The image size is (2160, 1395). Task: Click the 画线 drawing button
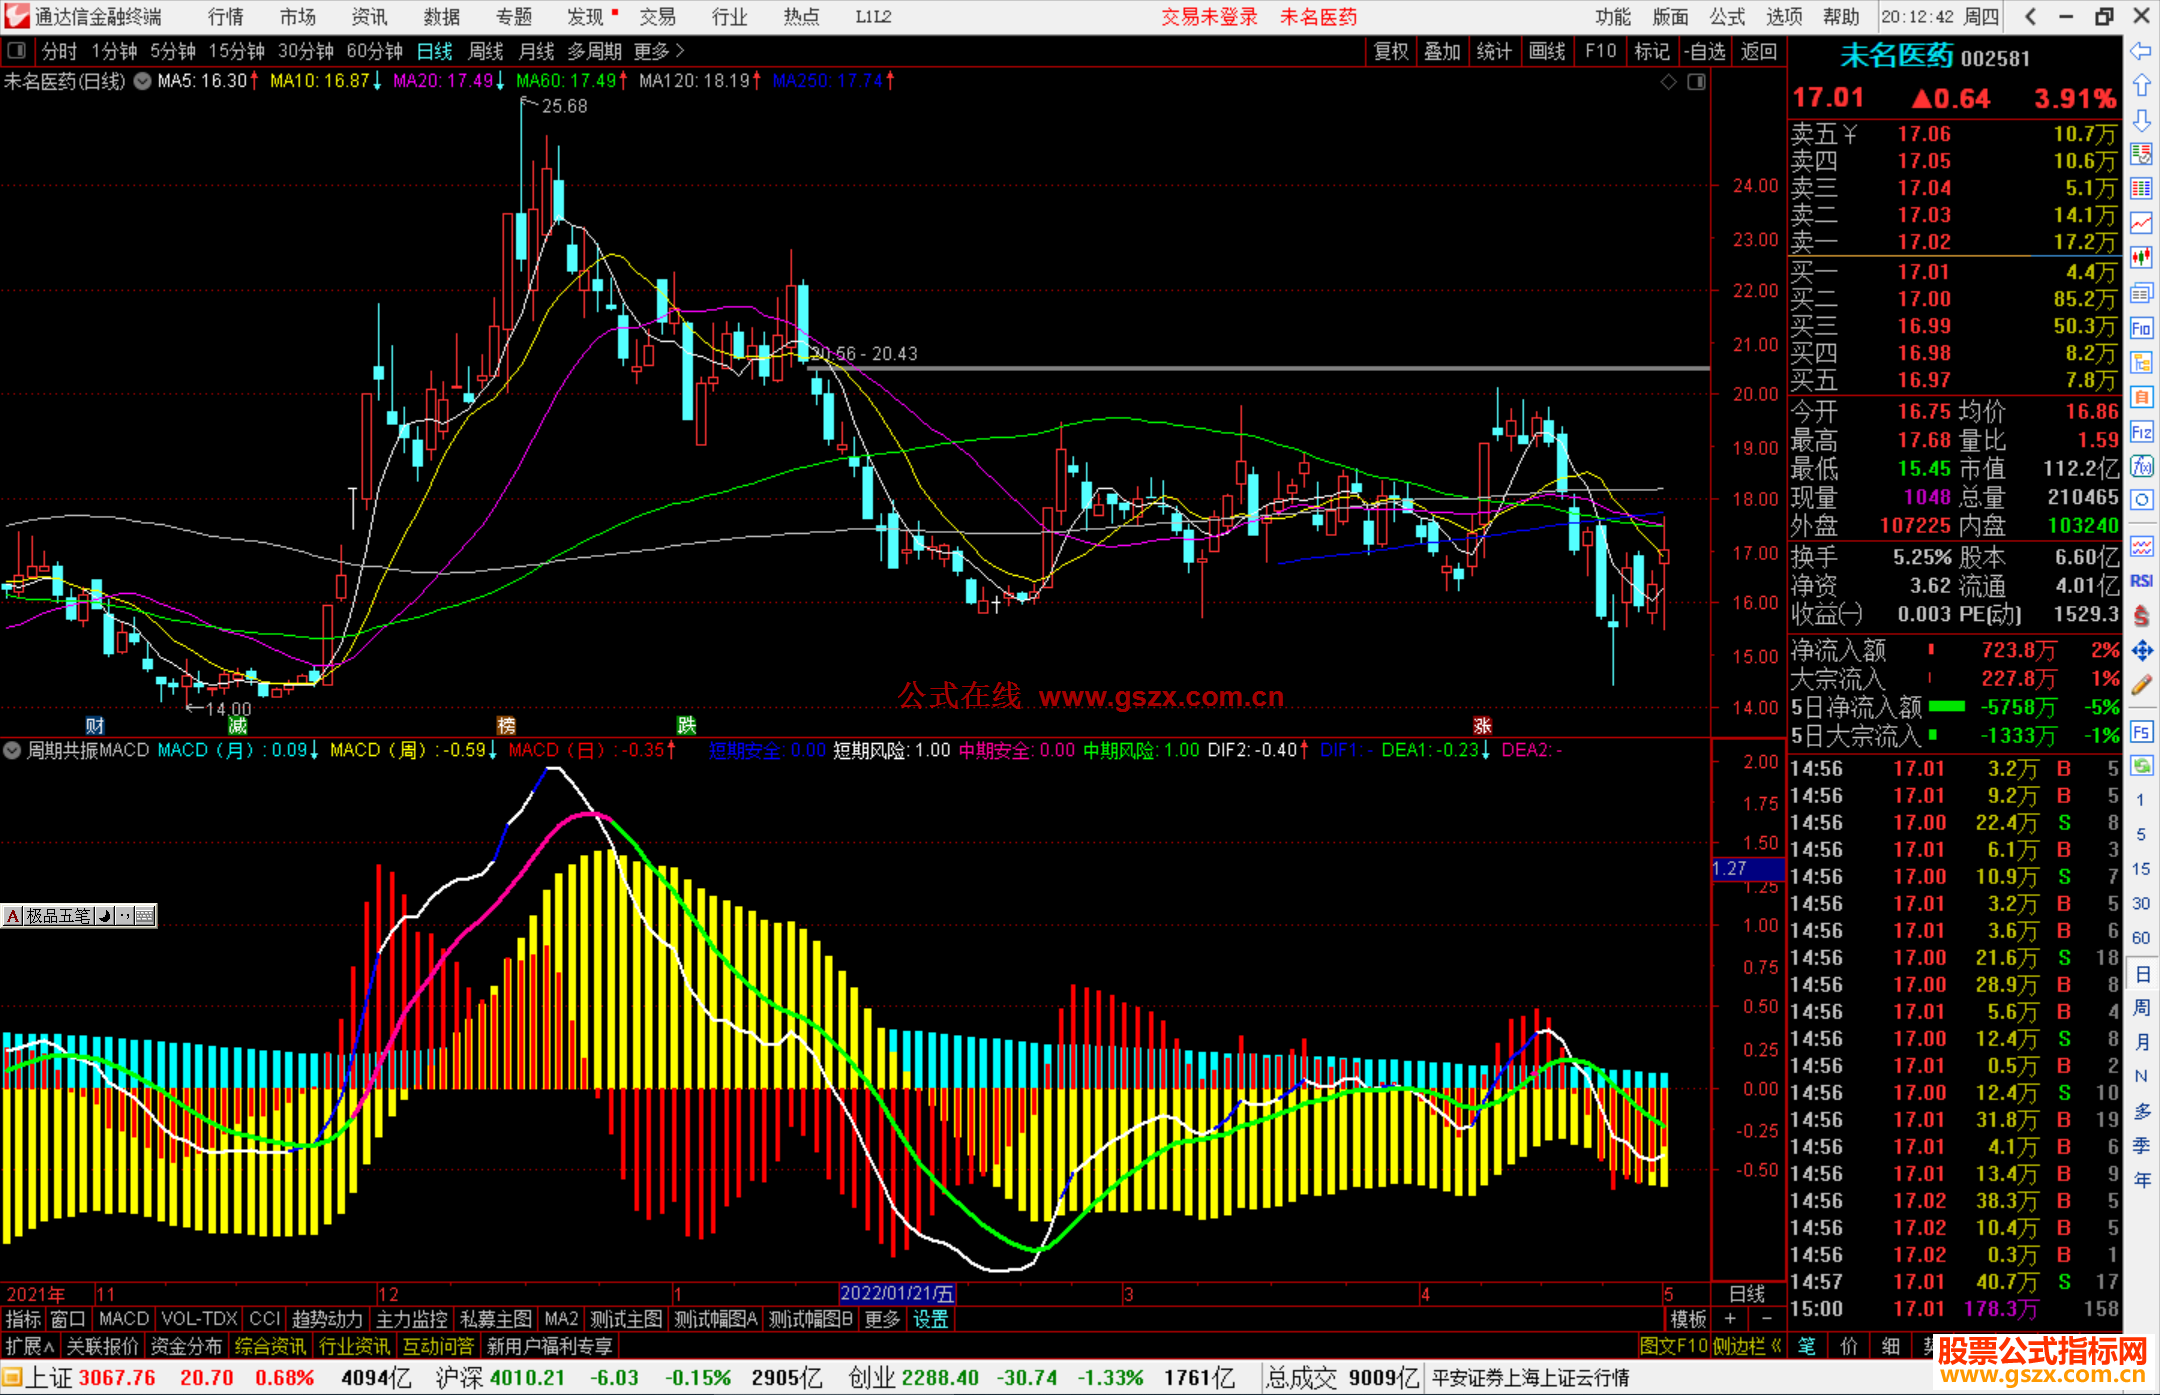[x=1547, y=51]
